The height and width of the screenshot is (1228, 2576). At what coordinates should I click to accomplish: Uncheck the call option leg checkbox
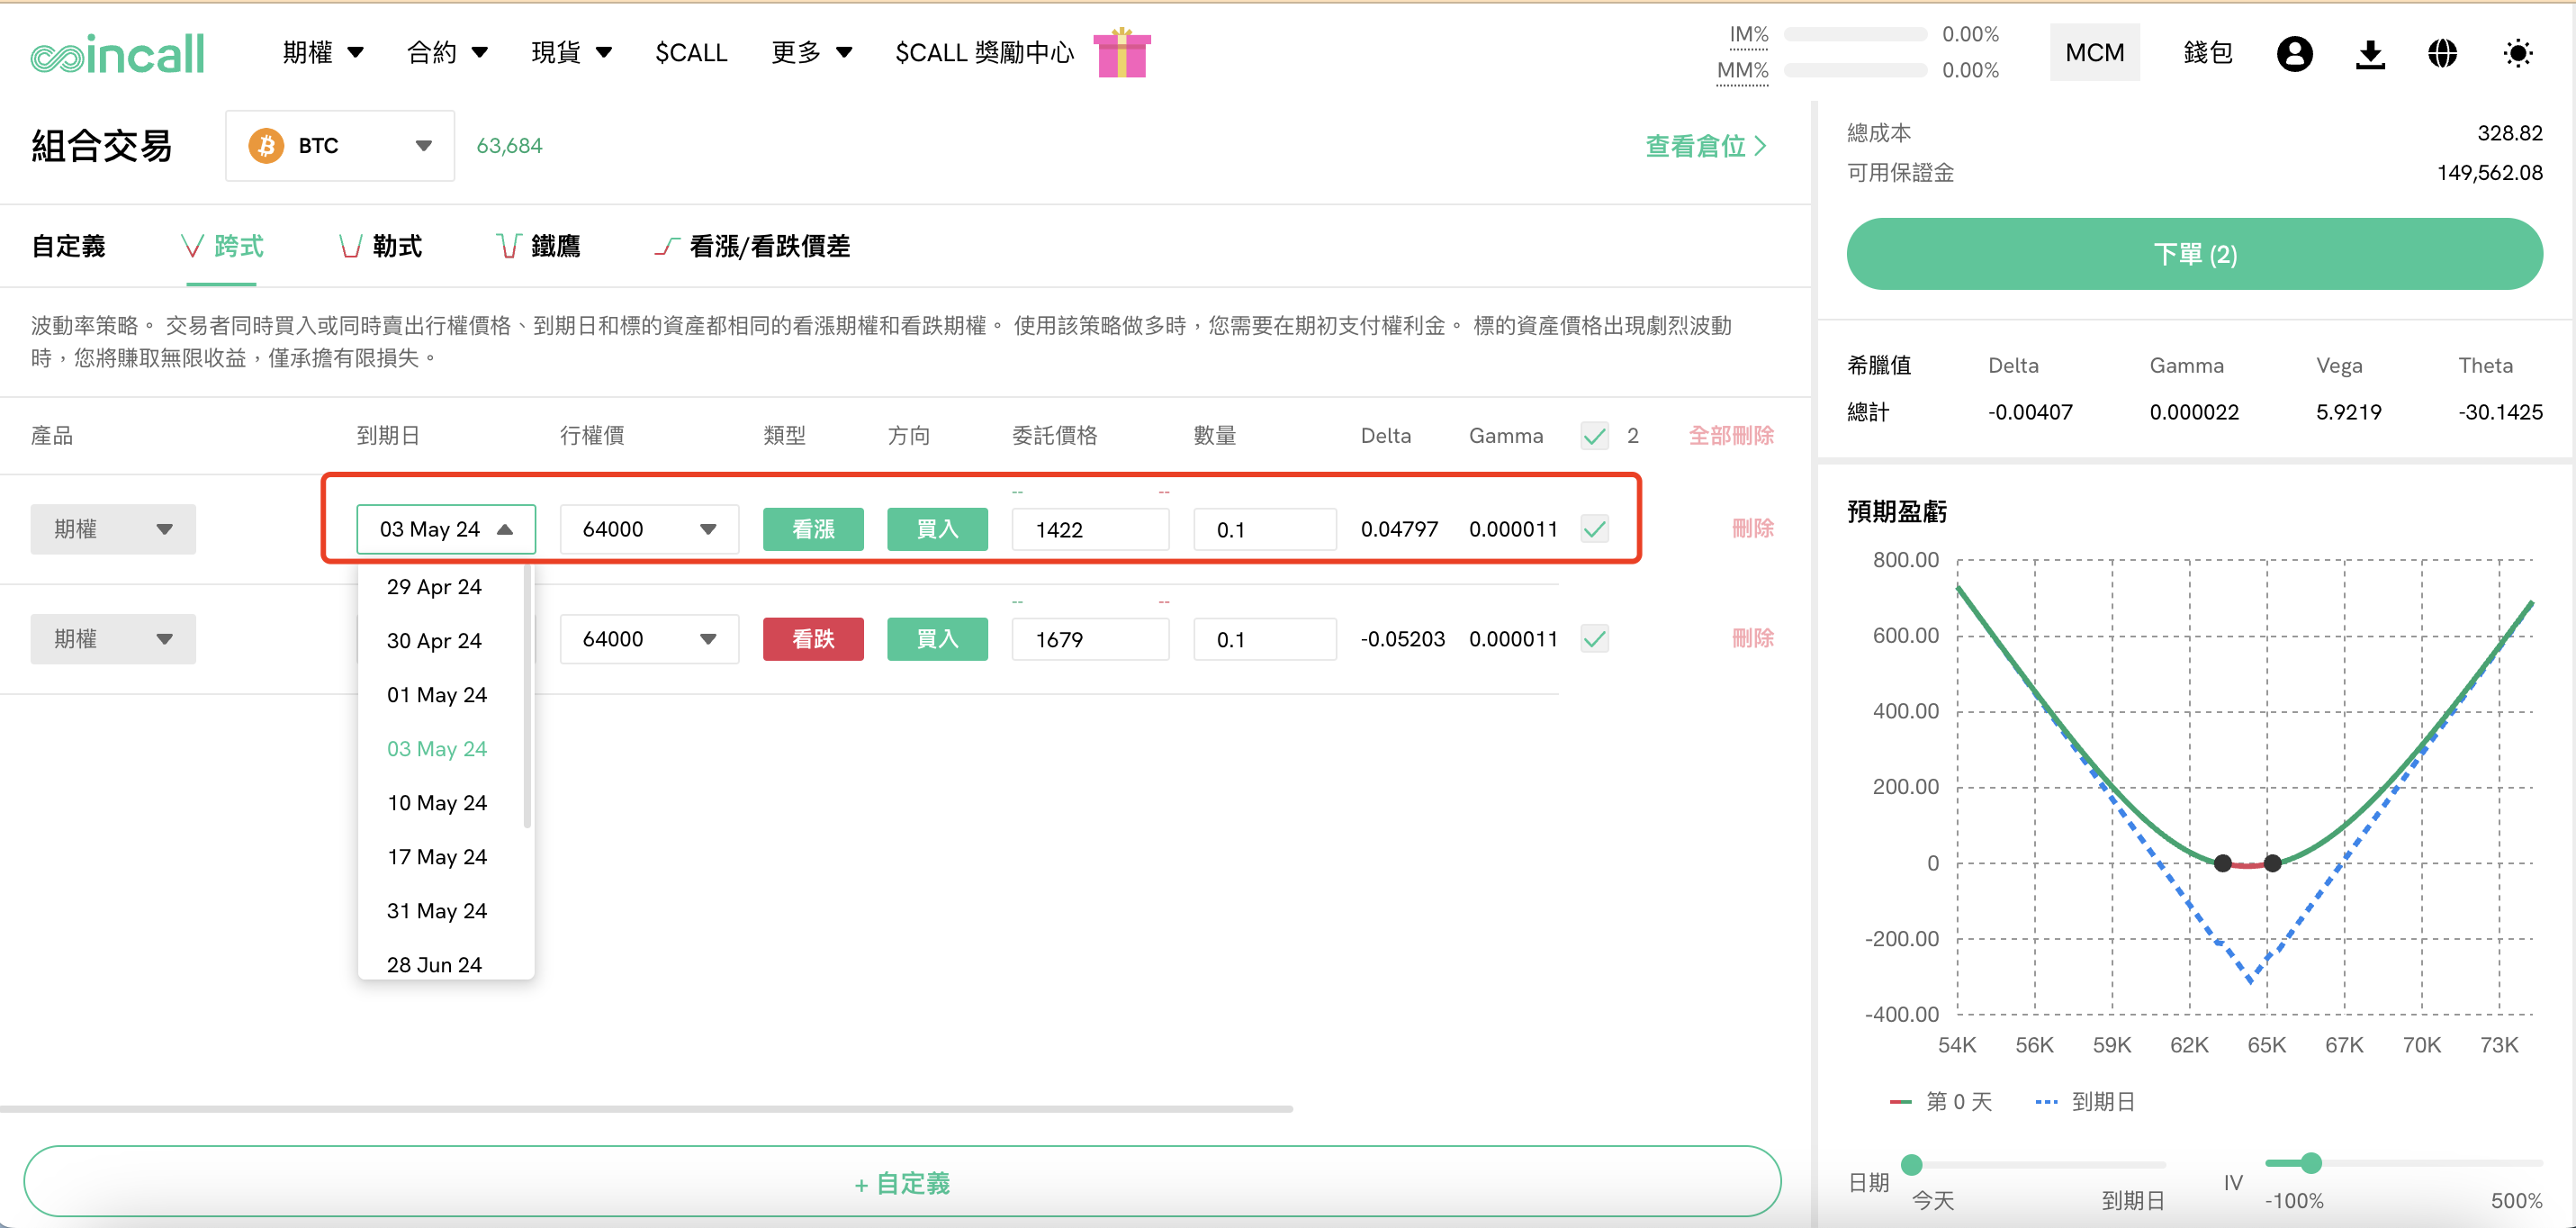1595,529
